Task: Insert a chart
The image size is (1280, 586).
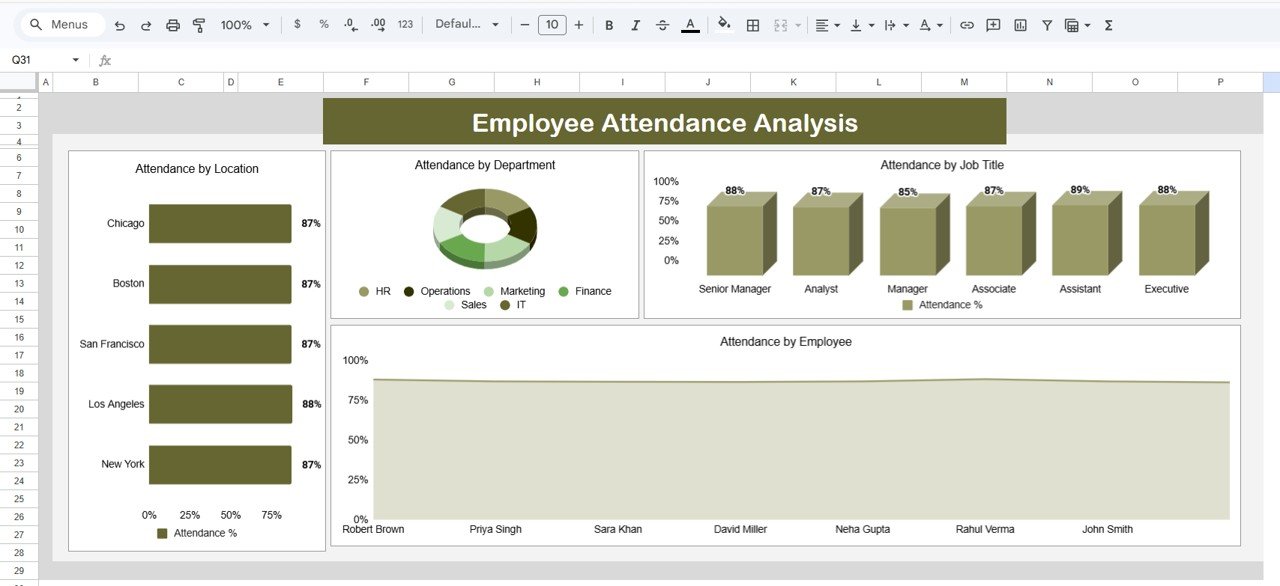Action: 1020,25
